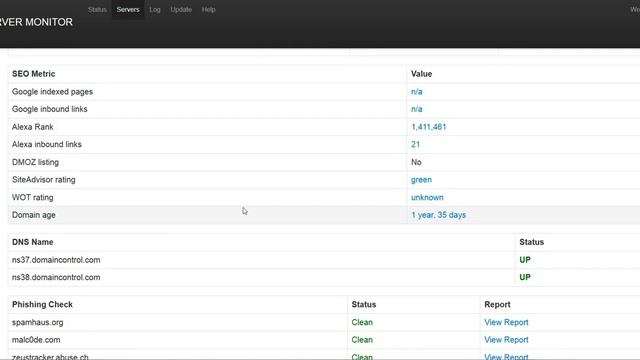Click the zeustracker.abuse.ch row name
640x360 pixels.
click(50, 357)
